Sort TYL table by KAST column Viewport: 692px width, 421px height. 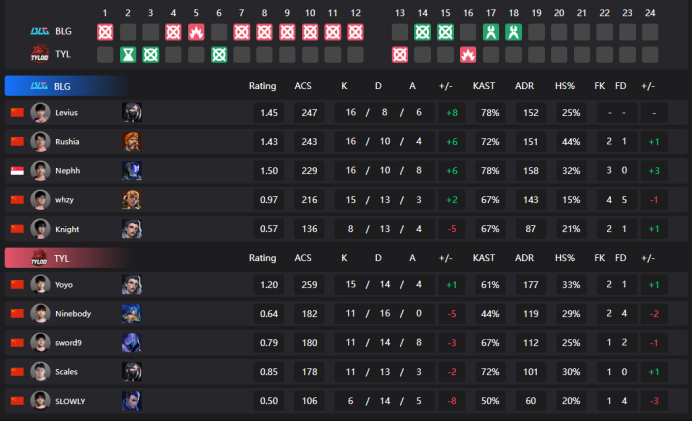(484, 258)
